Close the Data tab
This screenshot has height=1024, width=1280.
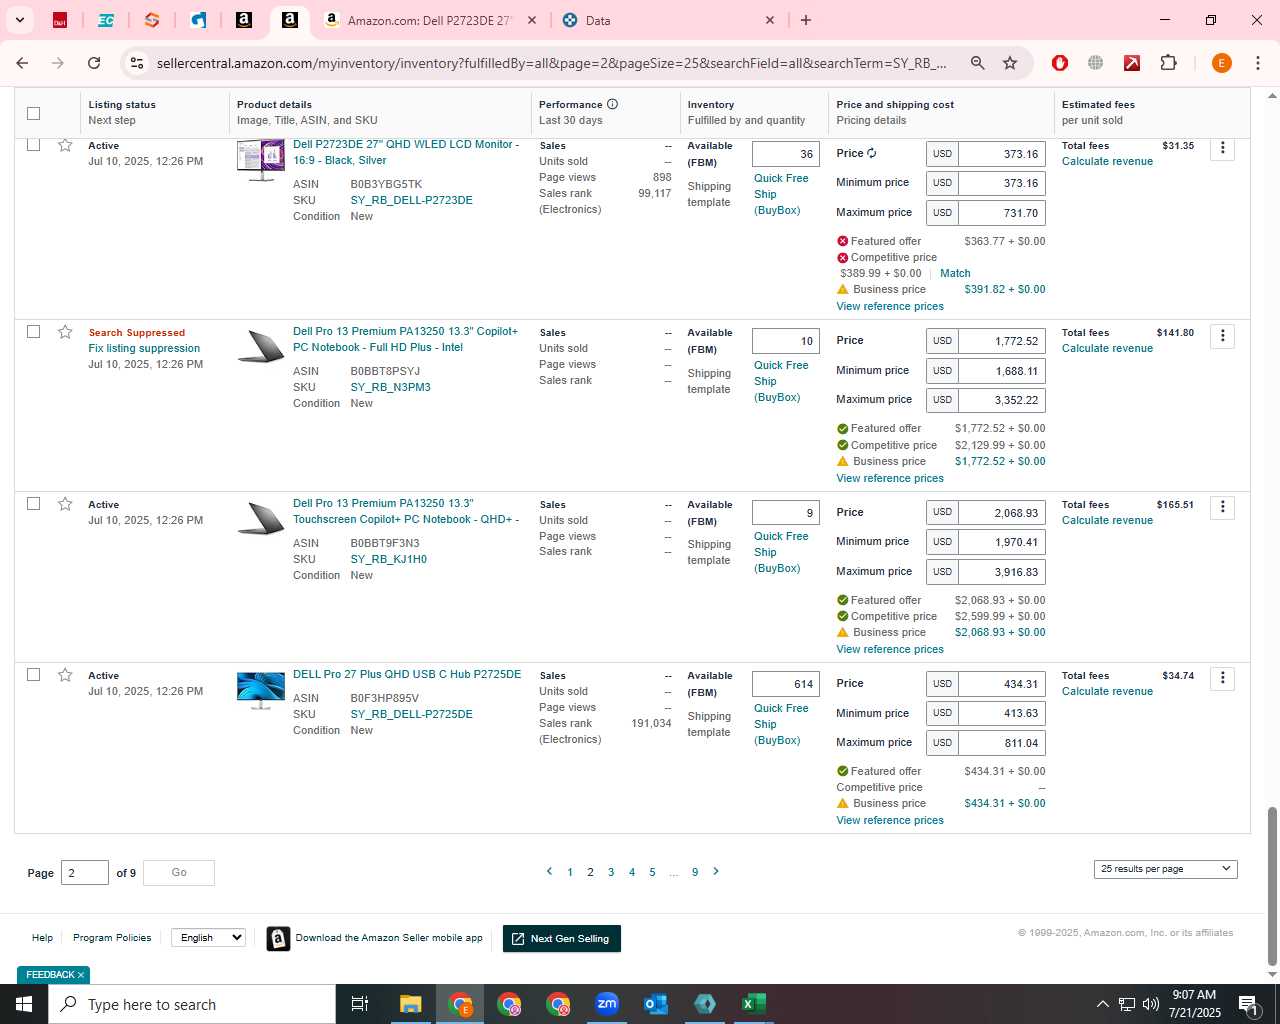pos(770,20)
